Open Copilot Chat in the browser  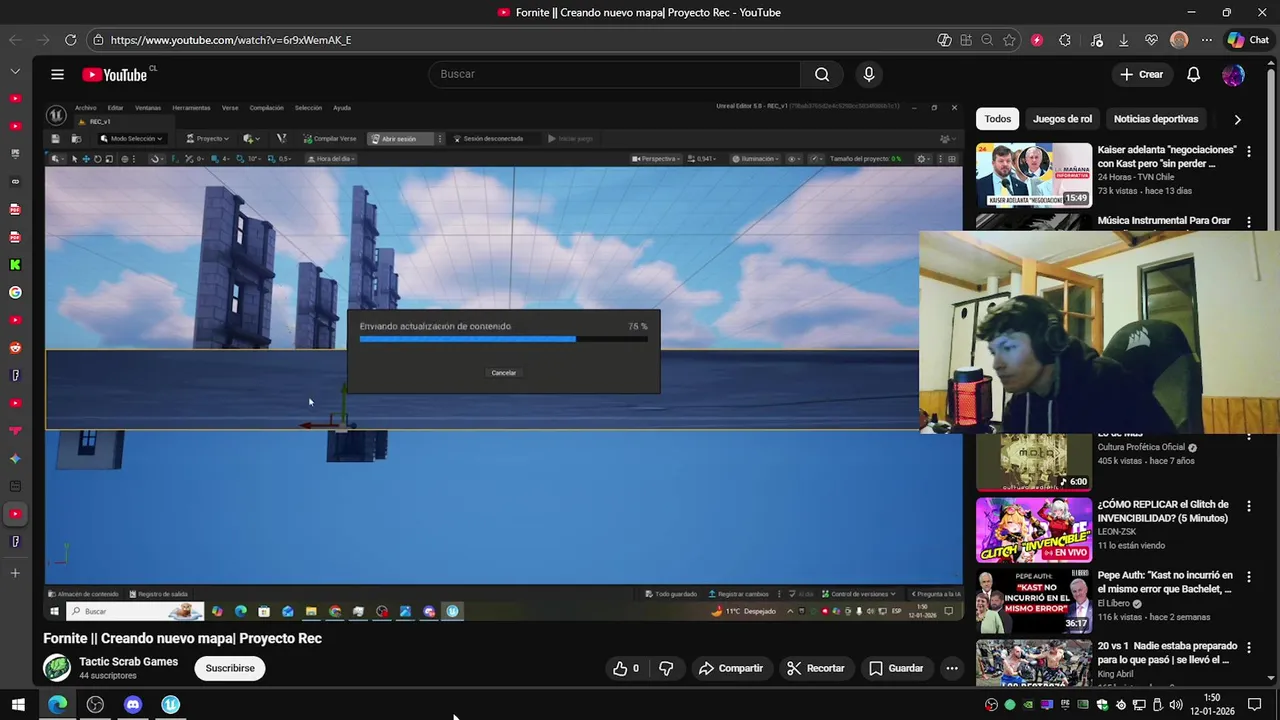[1248, 40]
